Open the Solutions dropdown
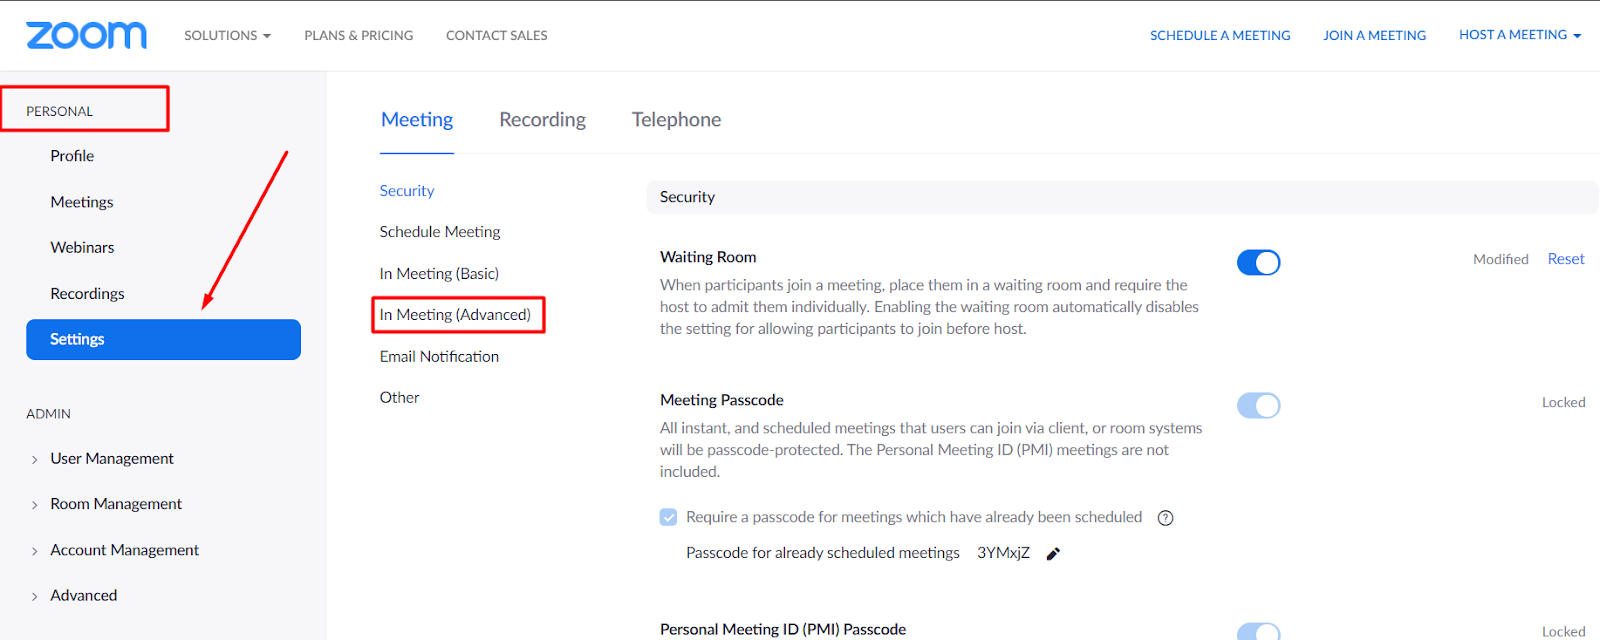This screenshot has width=1600, height=640. 227,35
